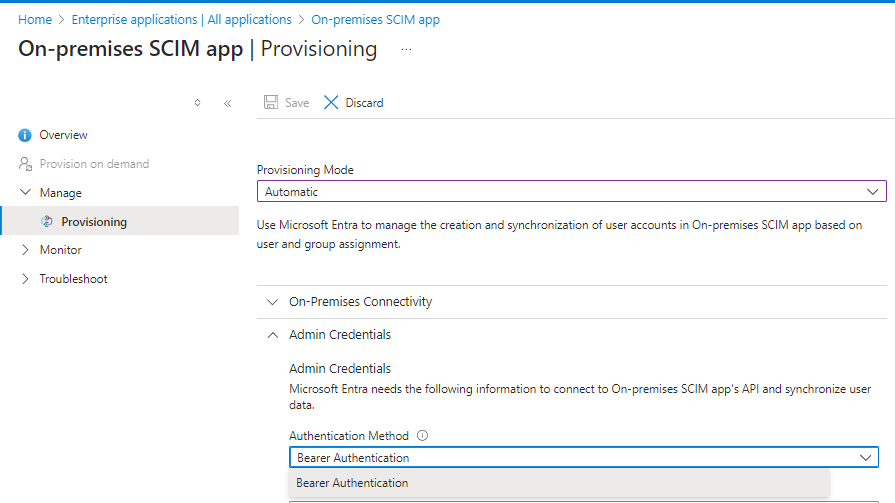Select Provision on demand in sidebar
This screenshot has width=895, height=503.
click(94, 164)
